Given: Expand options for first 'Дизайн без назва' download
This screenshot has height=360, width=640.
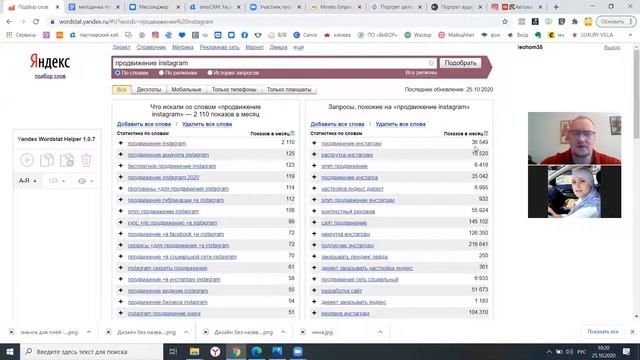Looking at the screenshot, I should point(186,332).
